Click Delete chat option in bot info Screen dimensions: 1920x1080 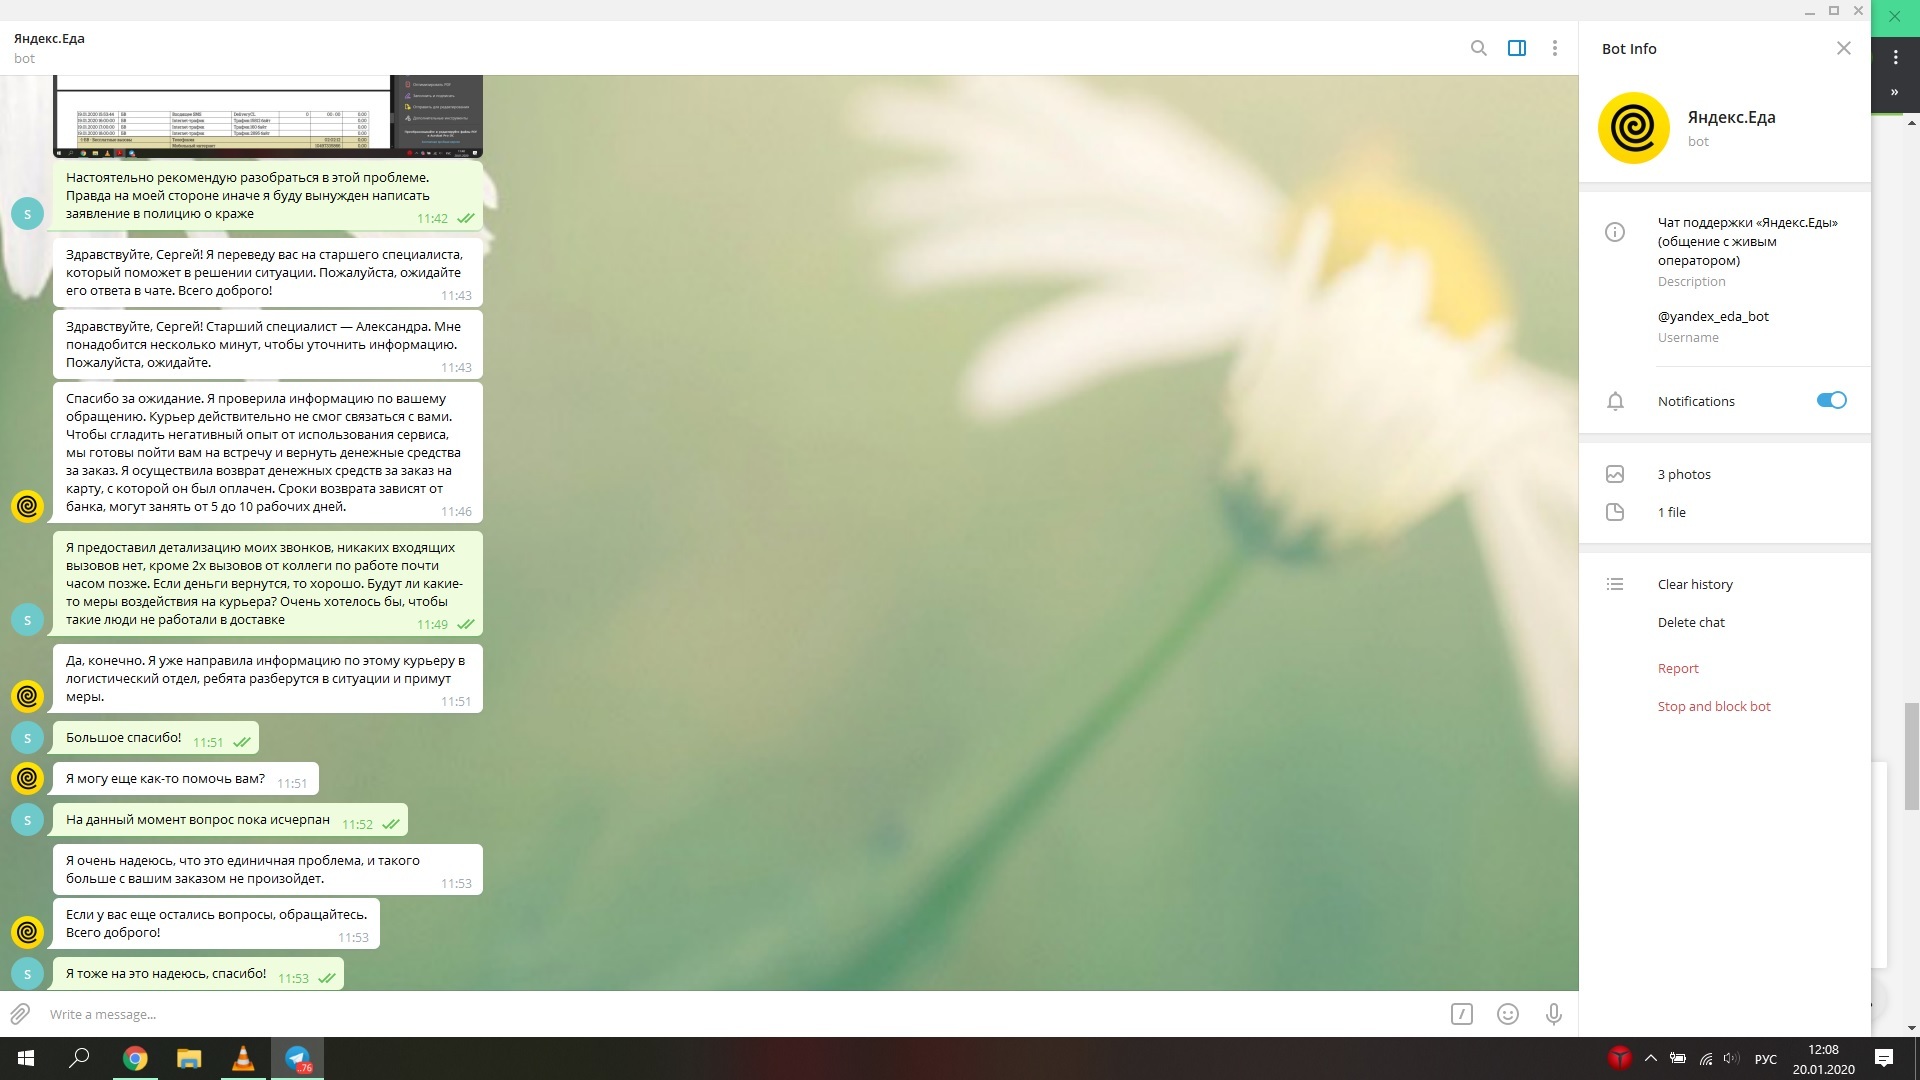coord(1692,622)
